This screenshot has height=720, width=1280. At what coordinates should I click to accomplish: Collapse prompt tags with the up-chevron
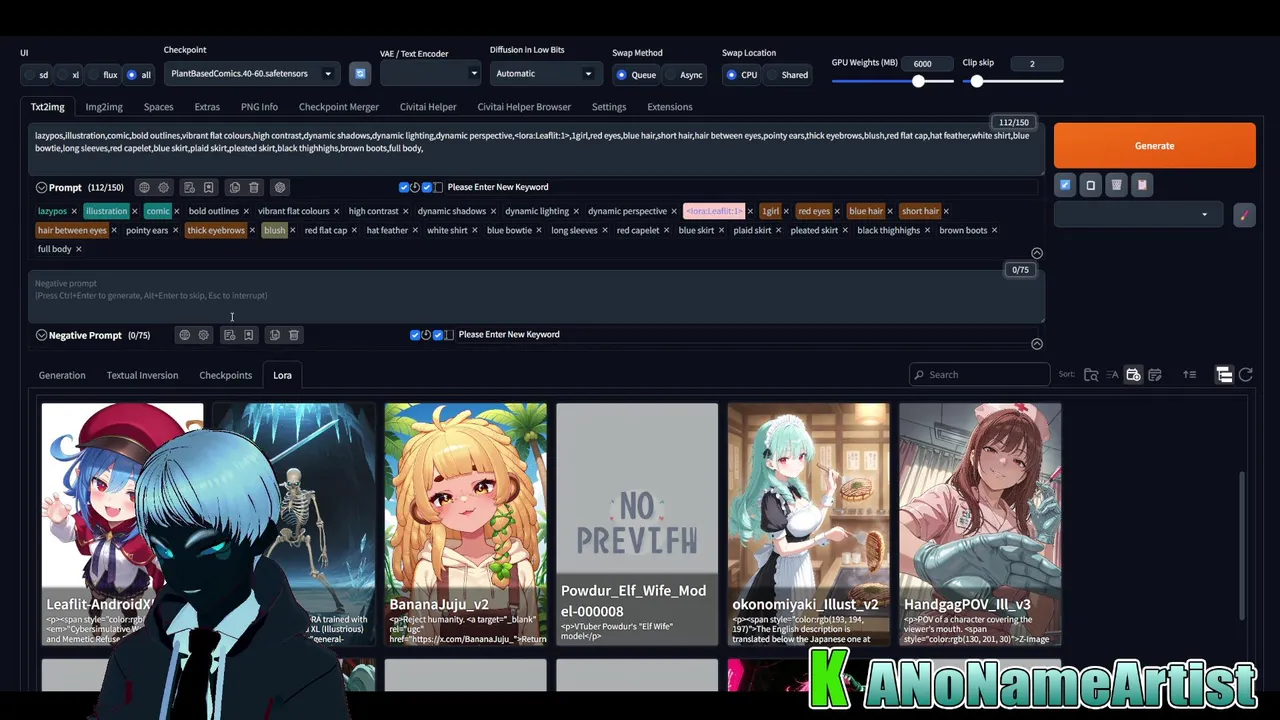pyautogui.click(x=1037, y=253)
